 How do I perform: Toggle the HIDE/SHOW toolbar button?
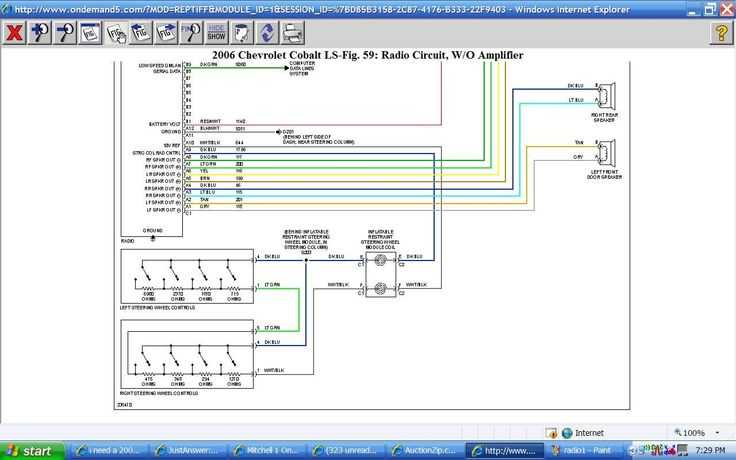217,33
